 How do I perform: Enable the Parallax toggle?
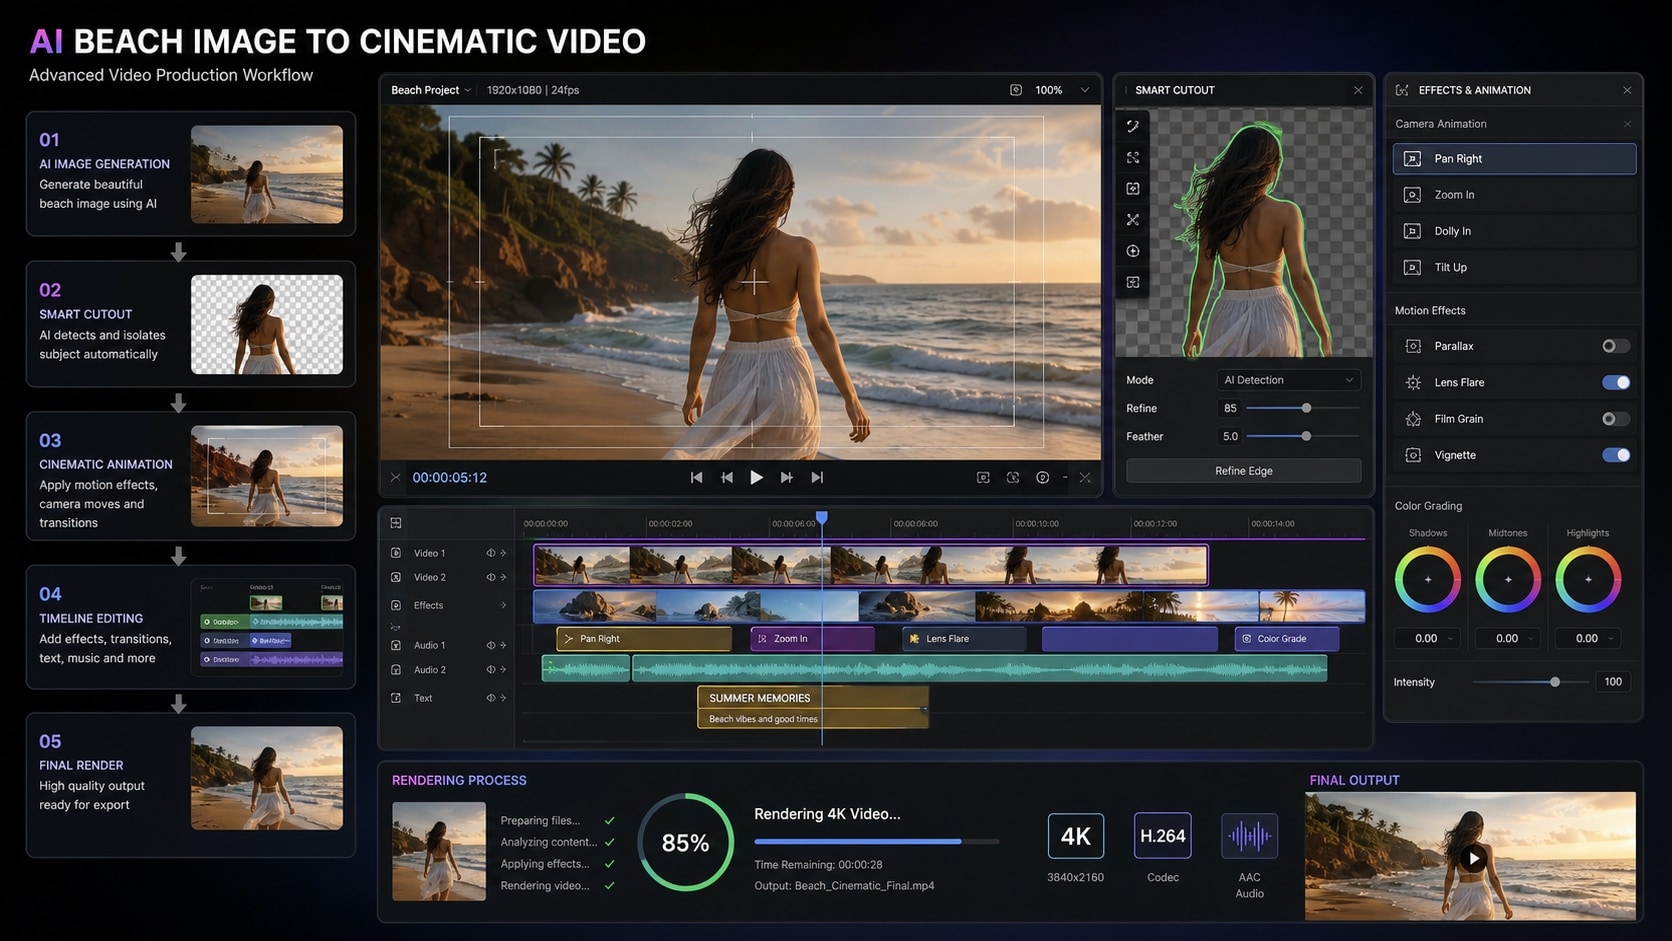click(1615, 346)
